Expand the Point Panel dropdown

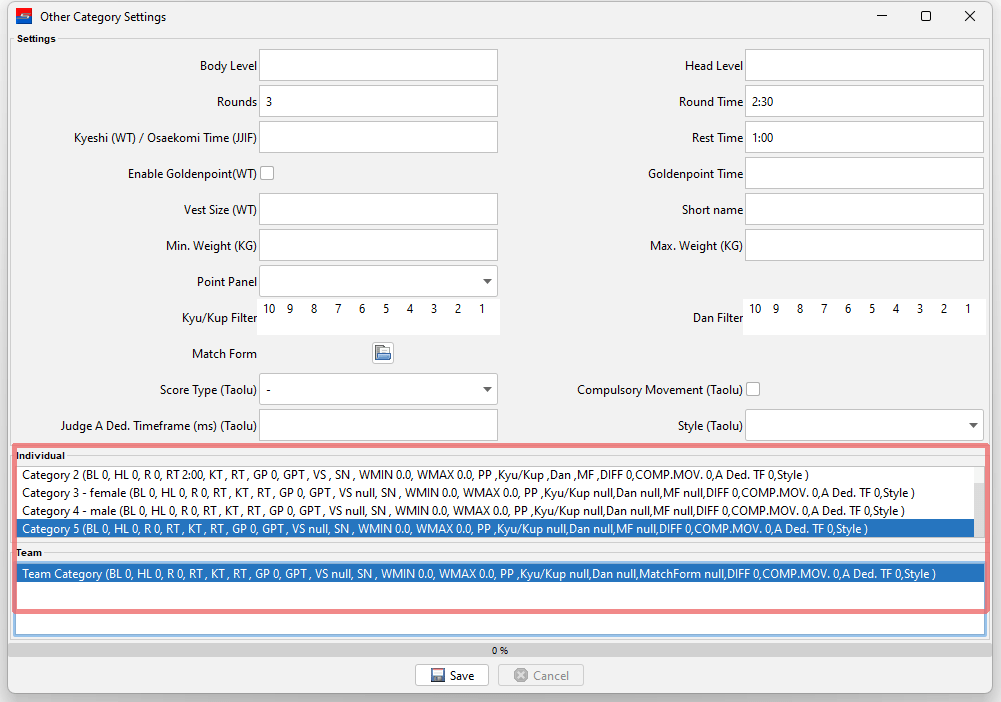pos(487,281)
